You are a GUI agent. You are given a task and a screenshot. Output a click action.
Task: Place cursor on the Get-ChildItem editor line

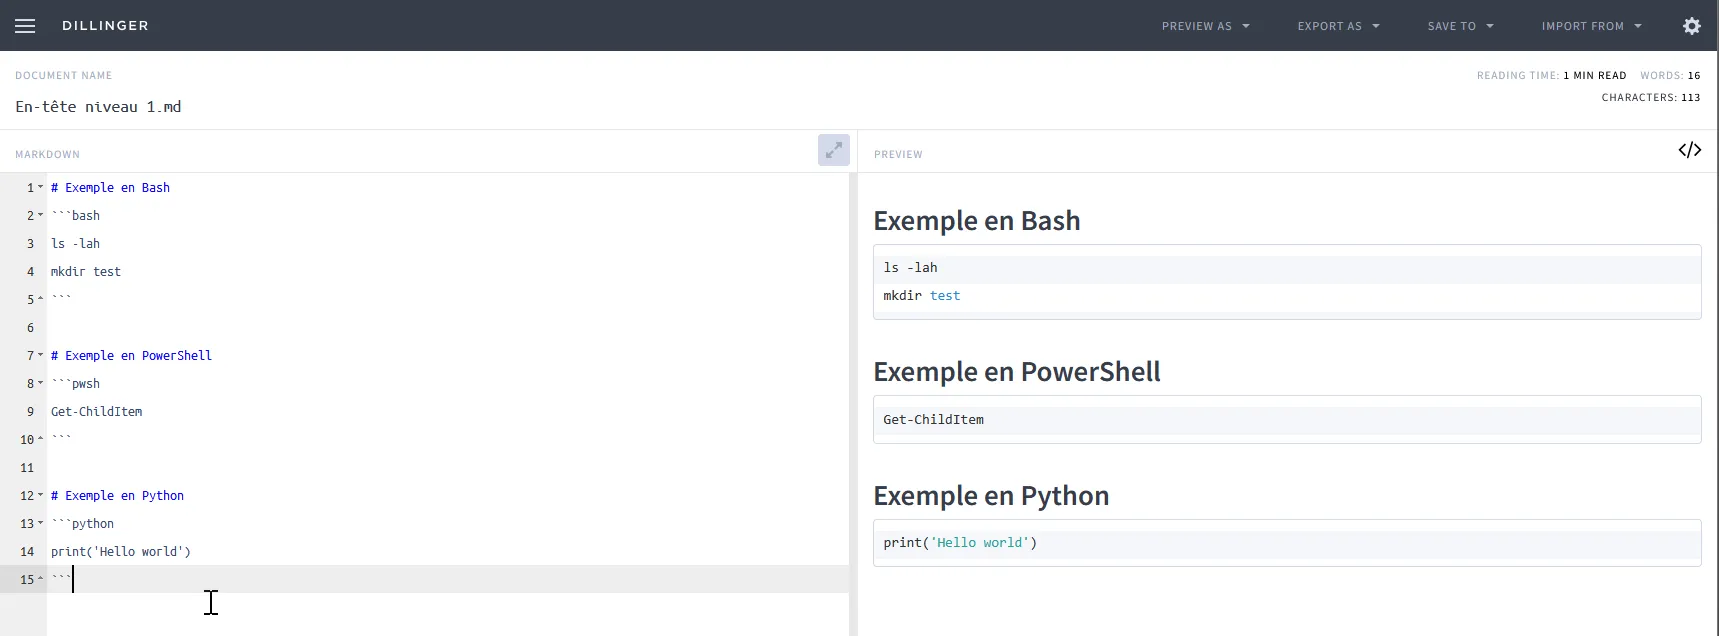[x=97, y=411]
